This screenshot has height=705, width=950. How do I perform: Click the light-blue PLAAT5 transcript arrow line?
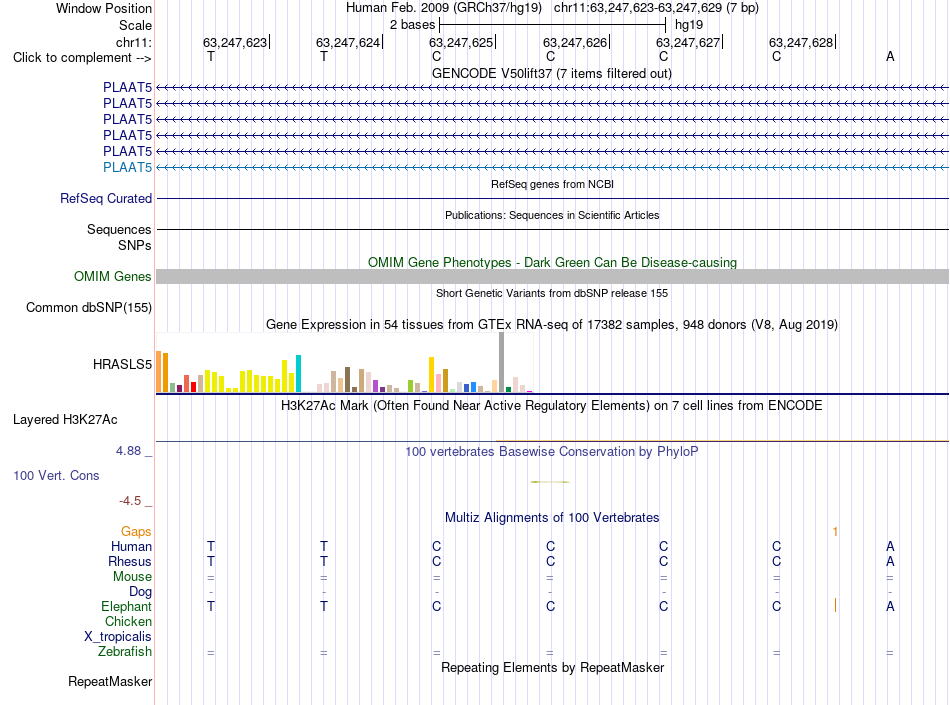[x=552, y=167]
